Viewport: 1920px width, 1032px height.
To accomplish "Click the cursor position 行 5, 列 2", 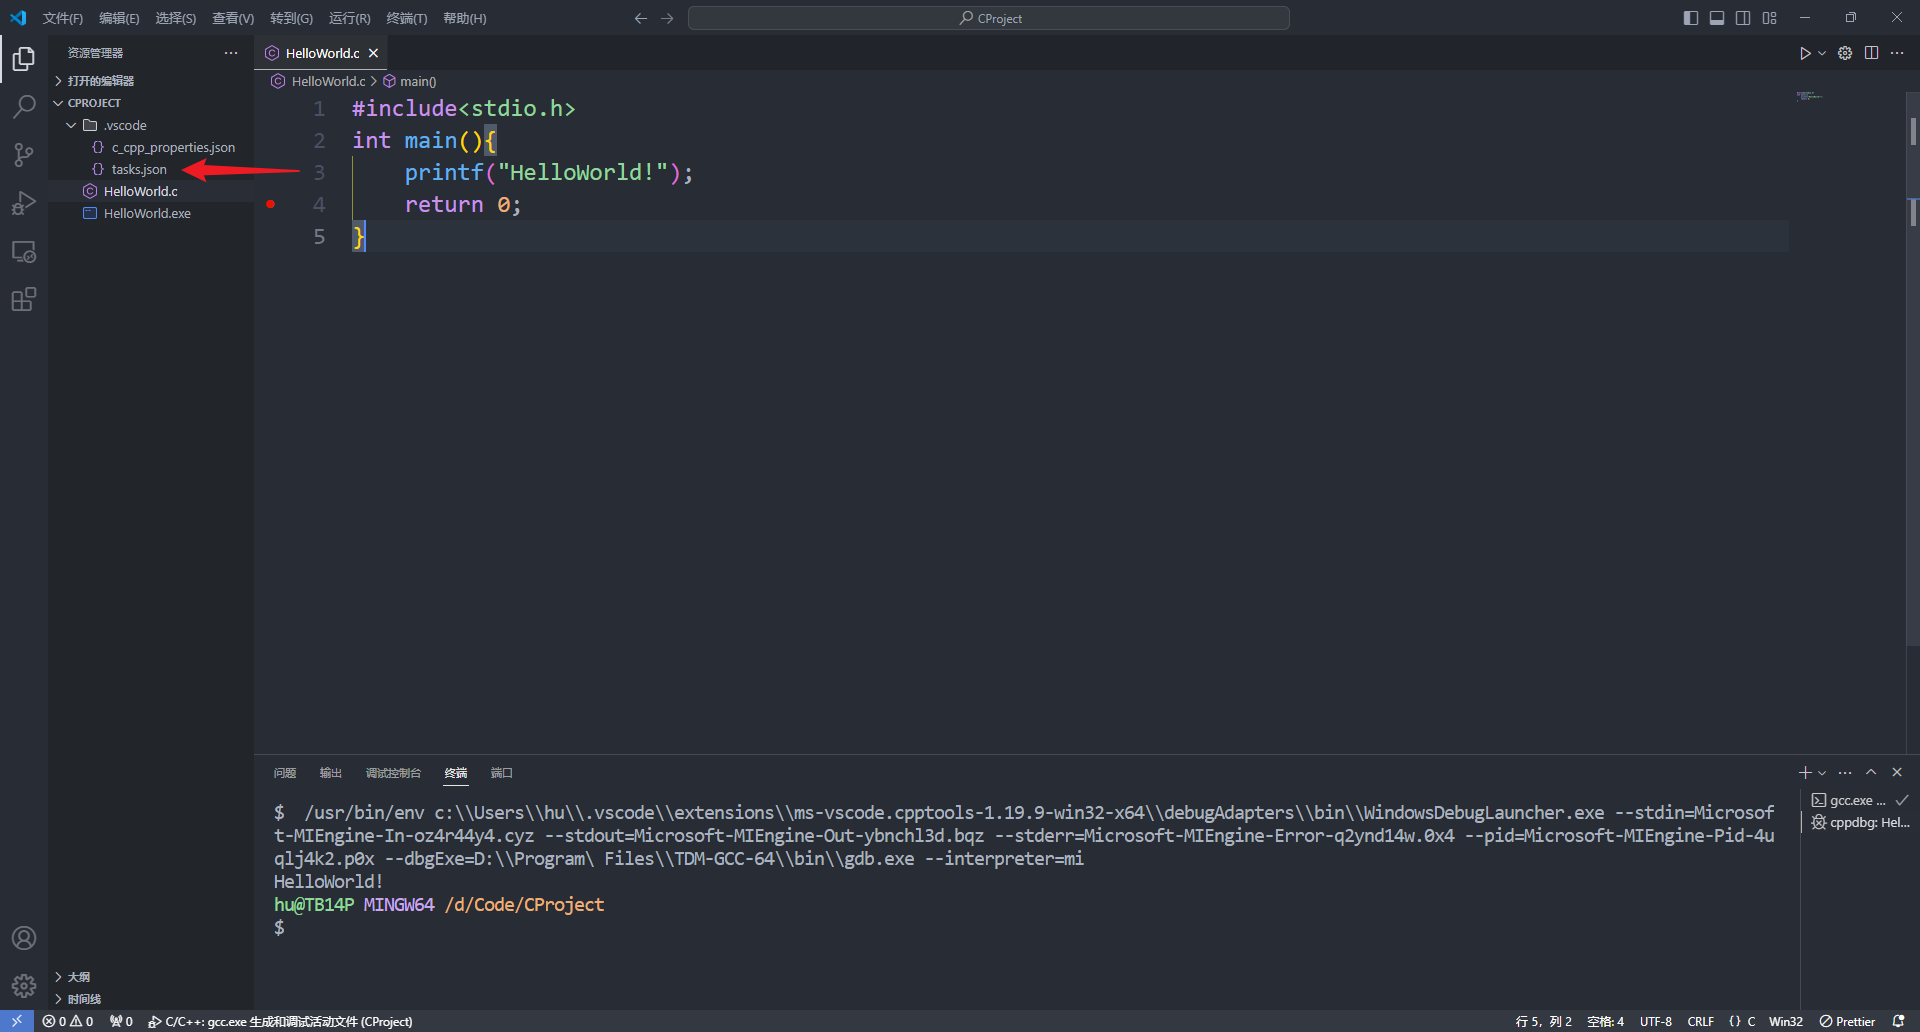I will pos(1543,1021).
